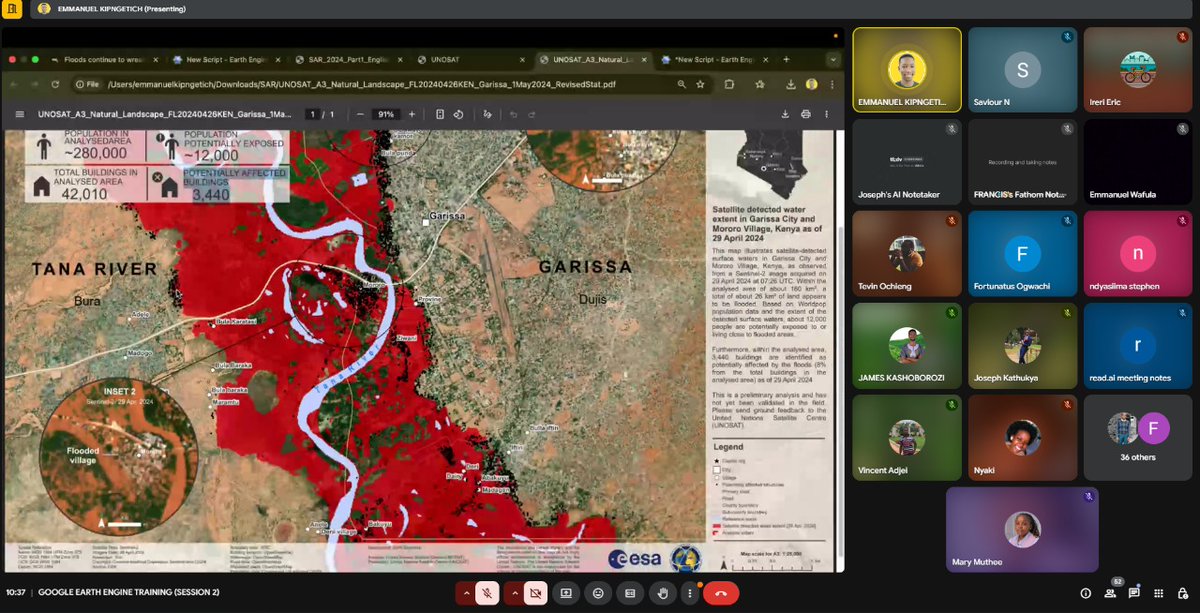The image size is (1200, 613).
Task: Turn on the camera in the call bar
Action: click(535, 593)
